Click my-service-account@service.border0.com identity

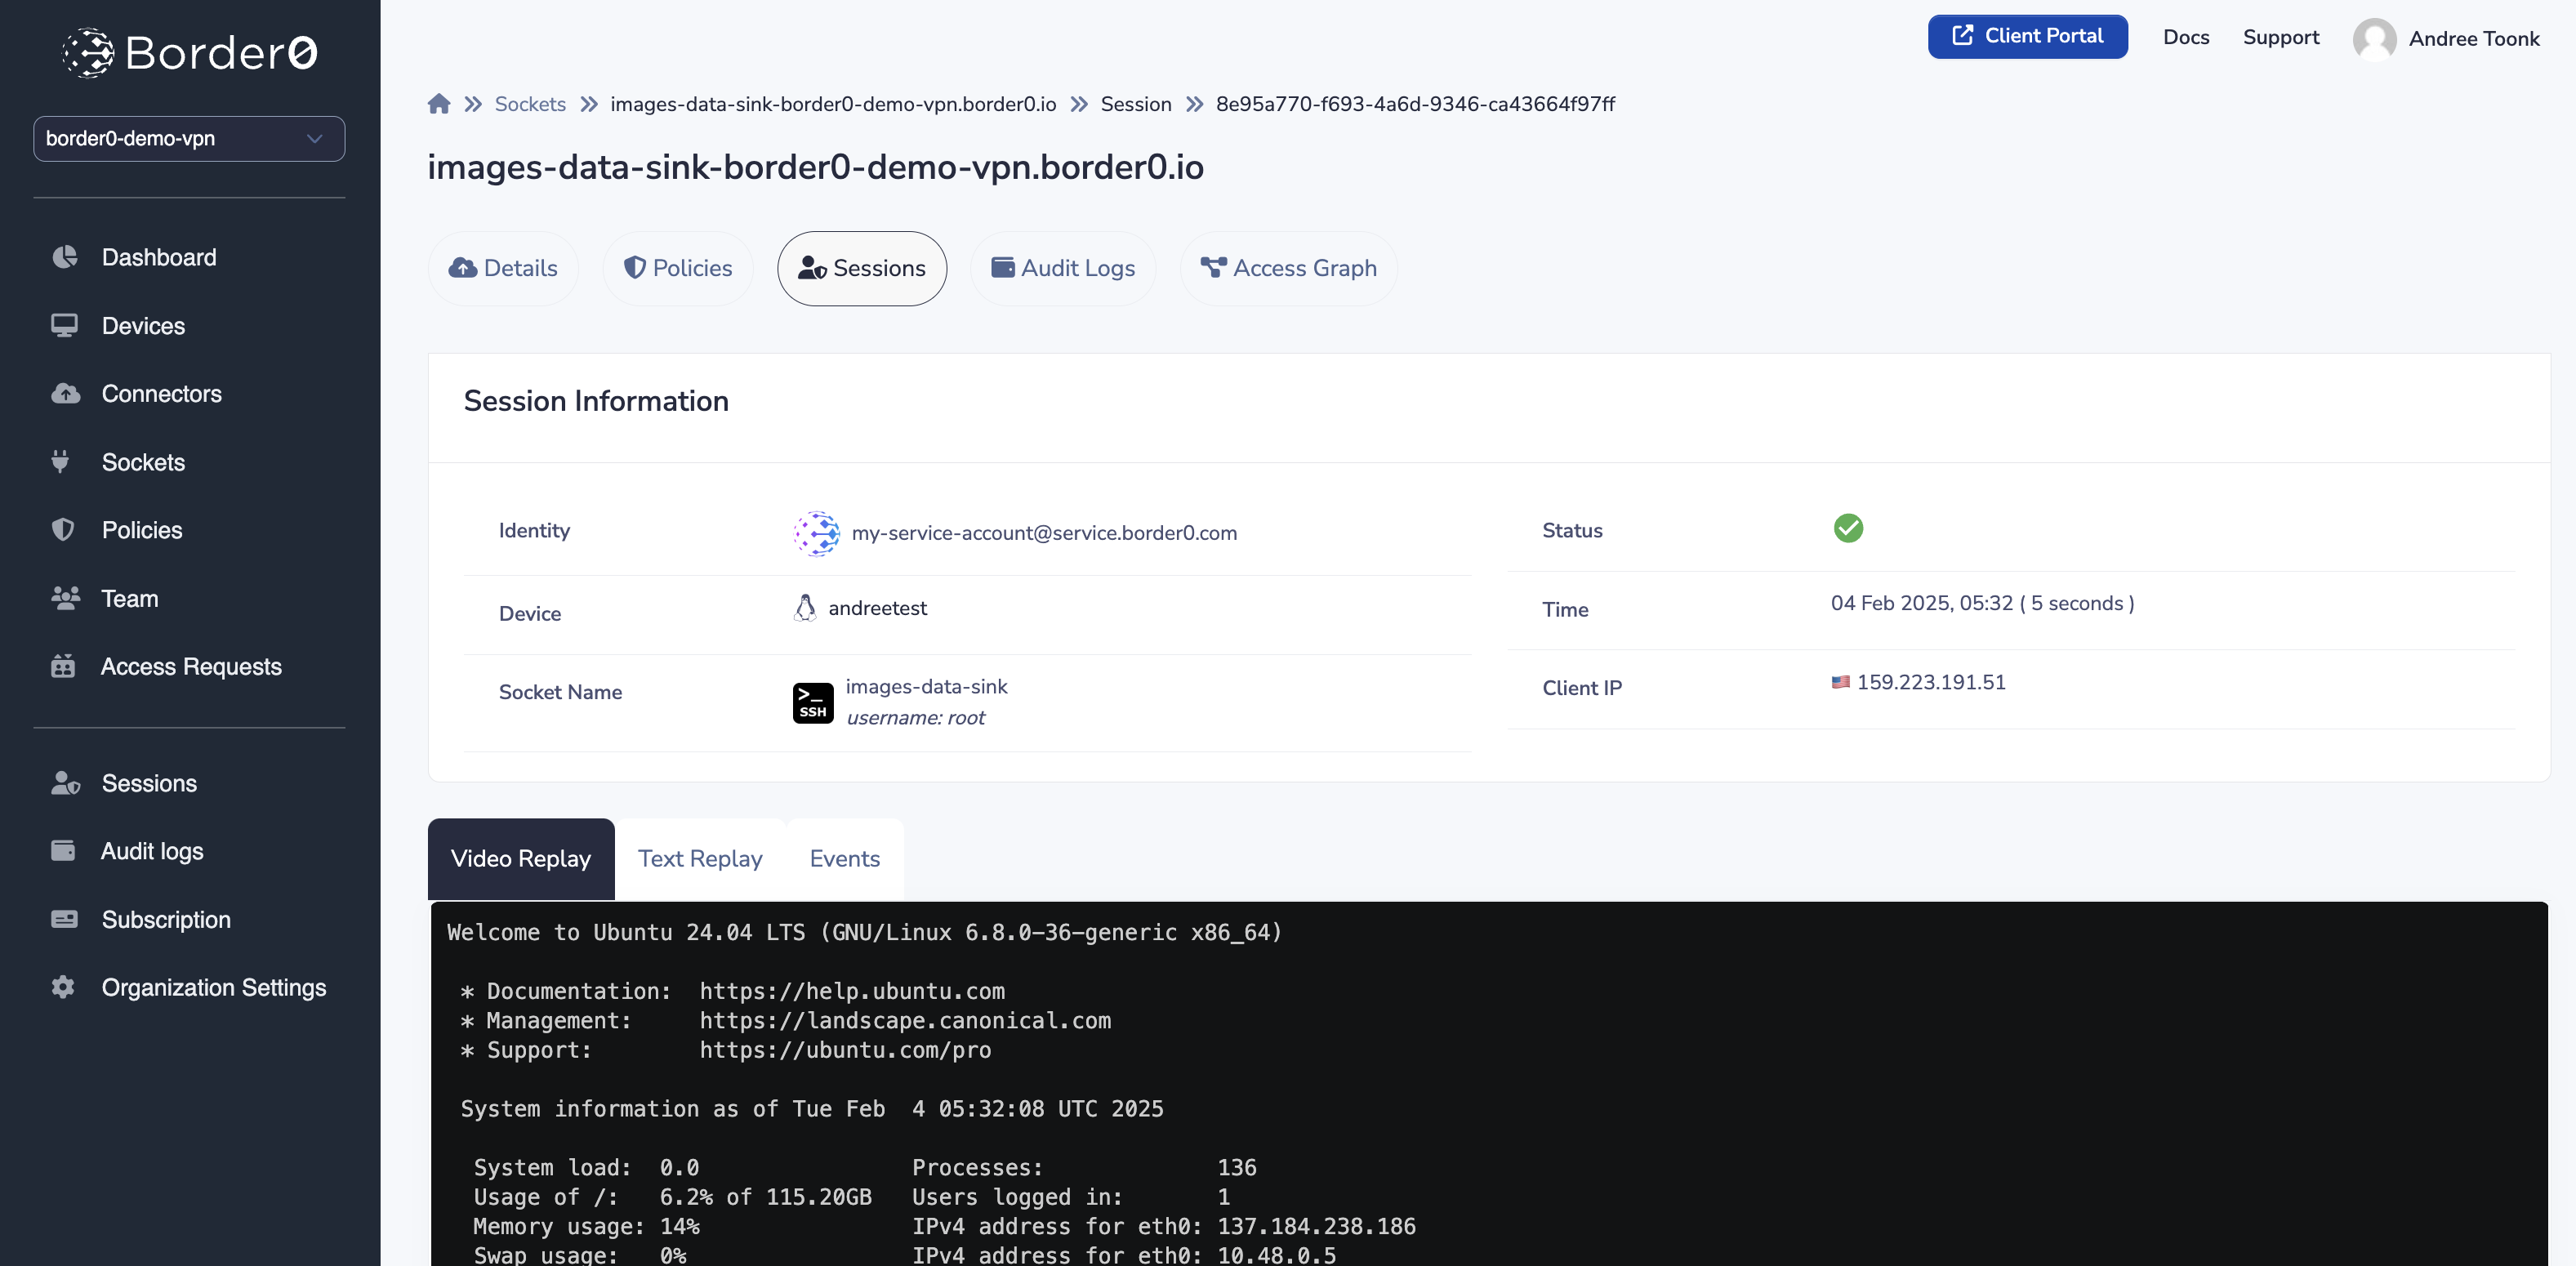click(1044, 533)
